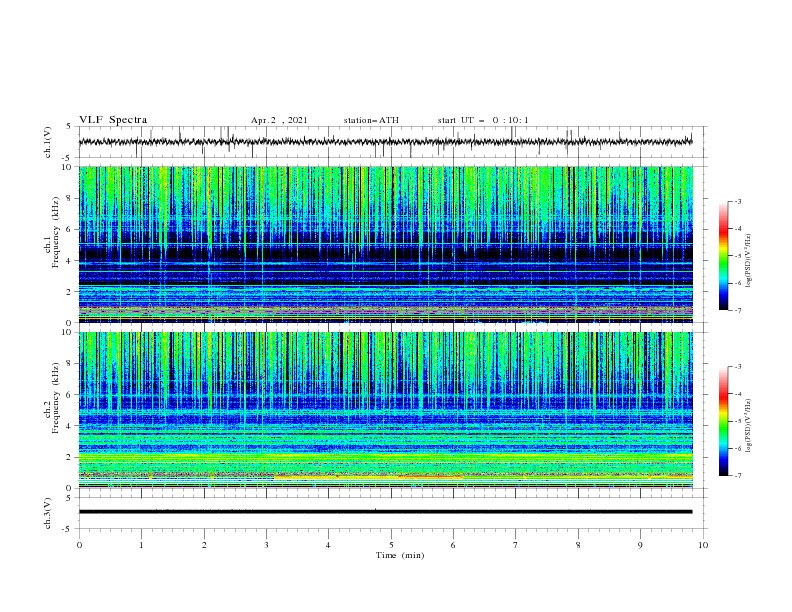Click the 'VLF Spectra' title text

[x=113, y=120]
